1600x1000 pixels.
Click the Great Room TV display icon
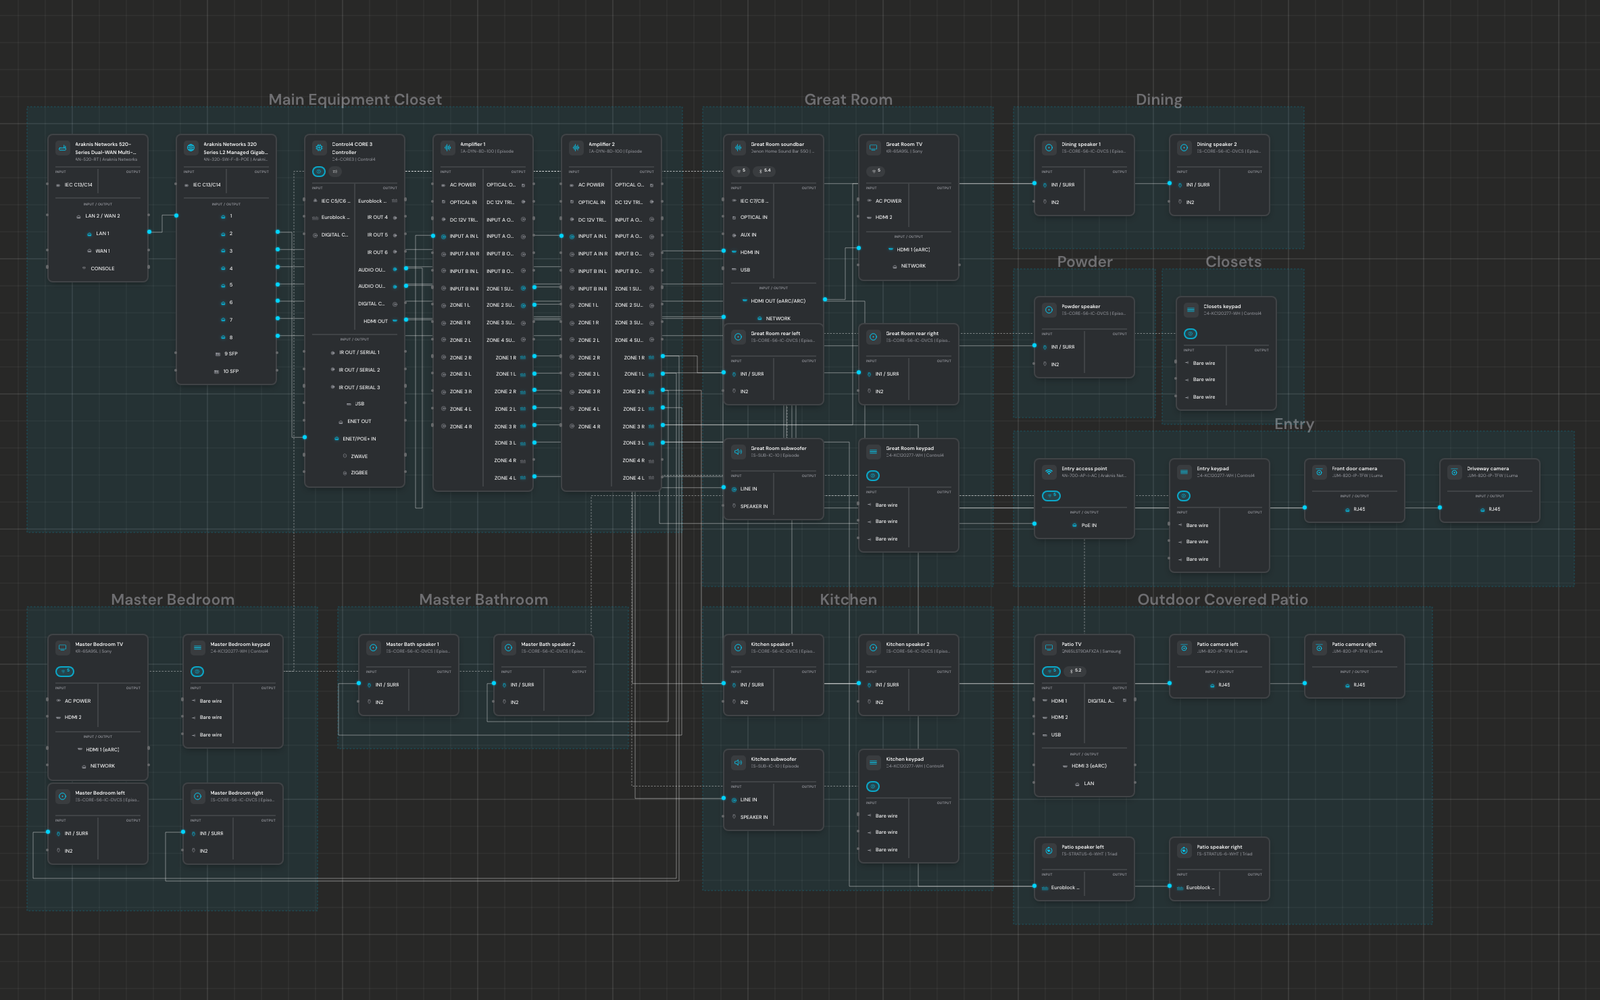click(x=873, y=148)
